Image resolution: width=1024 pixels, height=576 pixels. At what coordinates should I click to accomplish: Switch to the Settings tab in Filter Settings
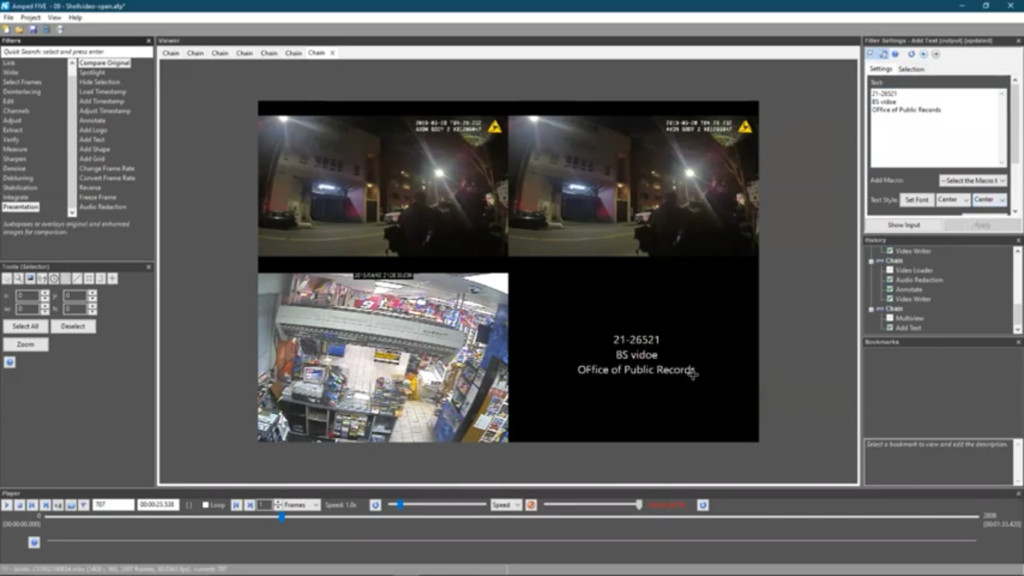coord(880,69)
